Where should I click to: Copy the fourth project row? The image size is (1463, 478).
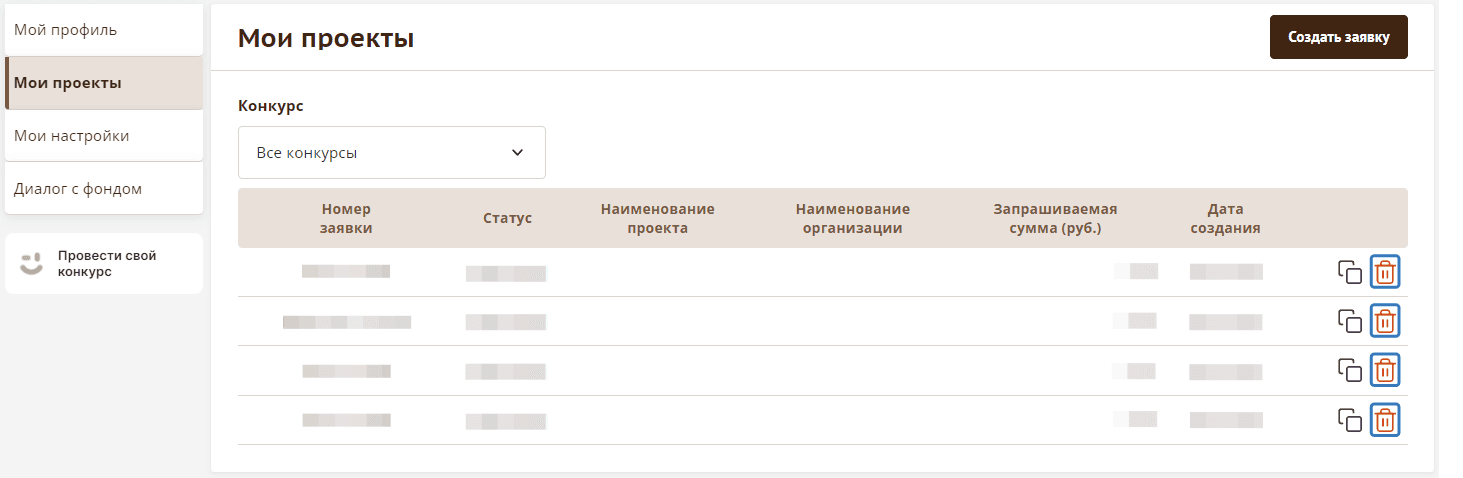click(x=1350, y=420)
